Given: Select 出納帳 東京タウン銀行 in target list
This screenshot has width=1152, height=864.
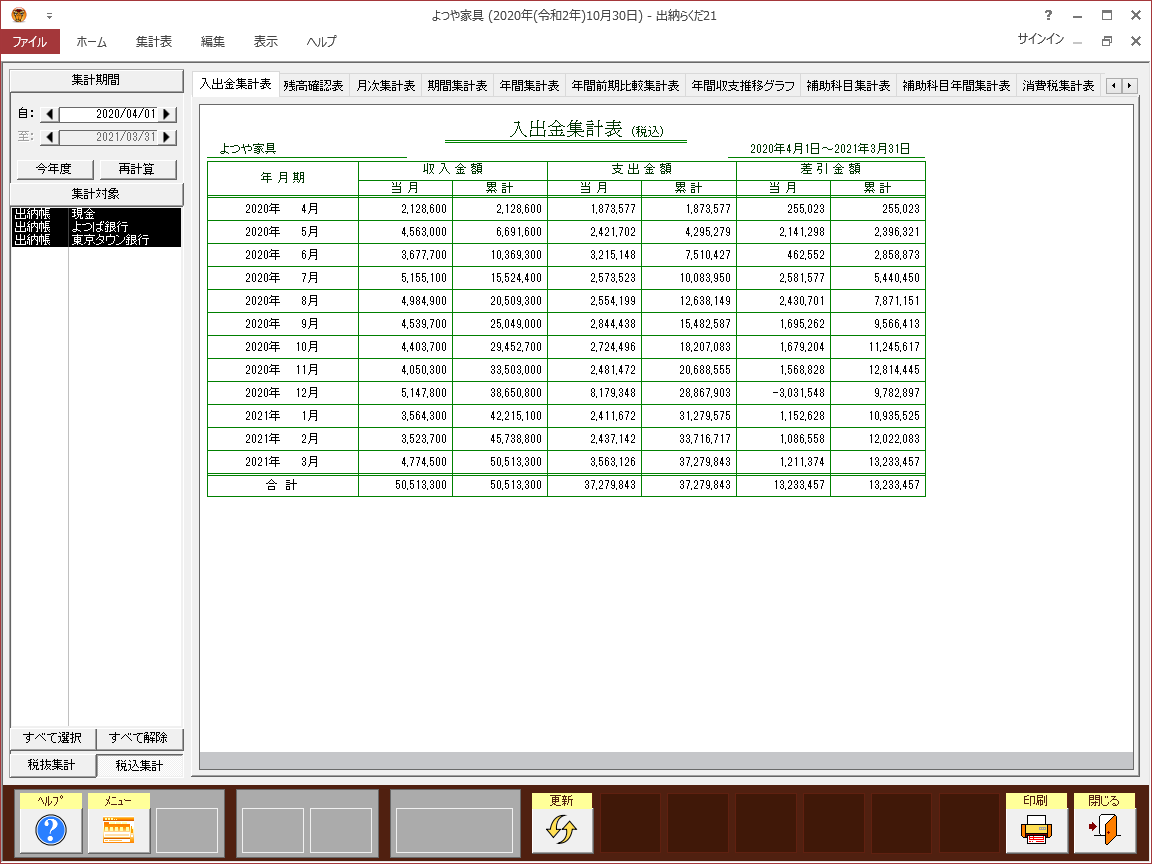Looking at the screenshot, I should click(x=96, y=240).
